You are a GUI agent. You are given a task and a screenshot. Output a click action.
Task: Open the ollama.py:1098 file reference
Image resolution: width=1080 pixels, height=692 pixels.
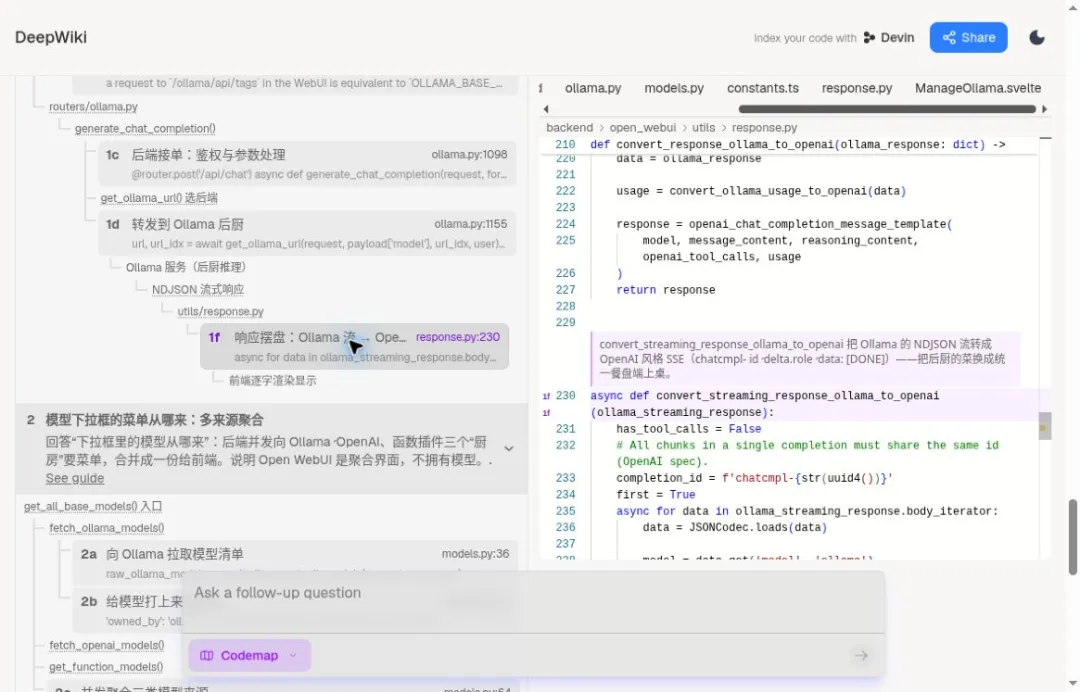[x=469, y=155]
